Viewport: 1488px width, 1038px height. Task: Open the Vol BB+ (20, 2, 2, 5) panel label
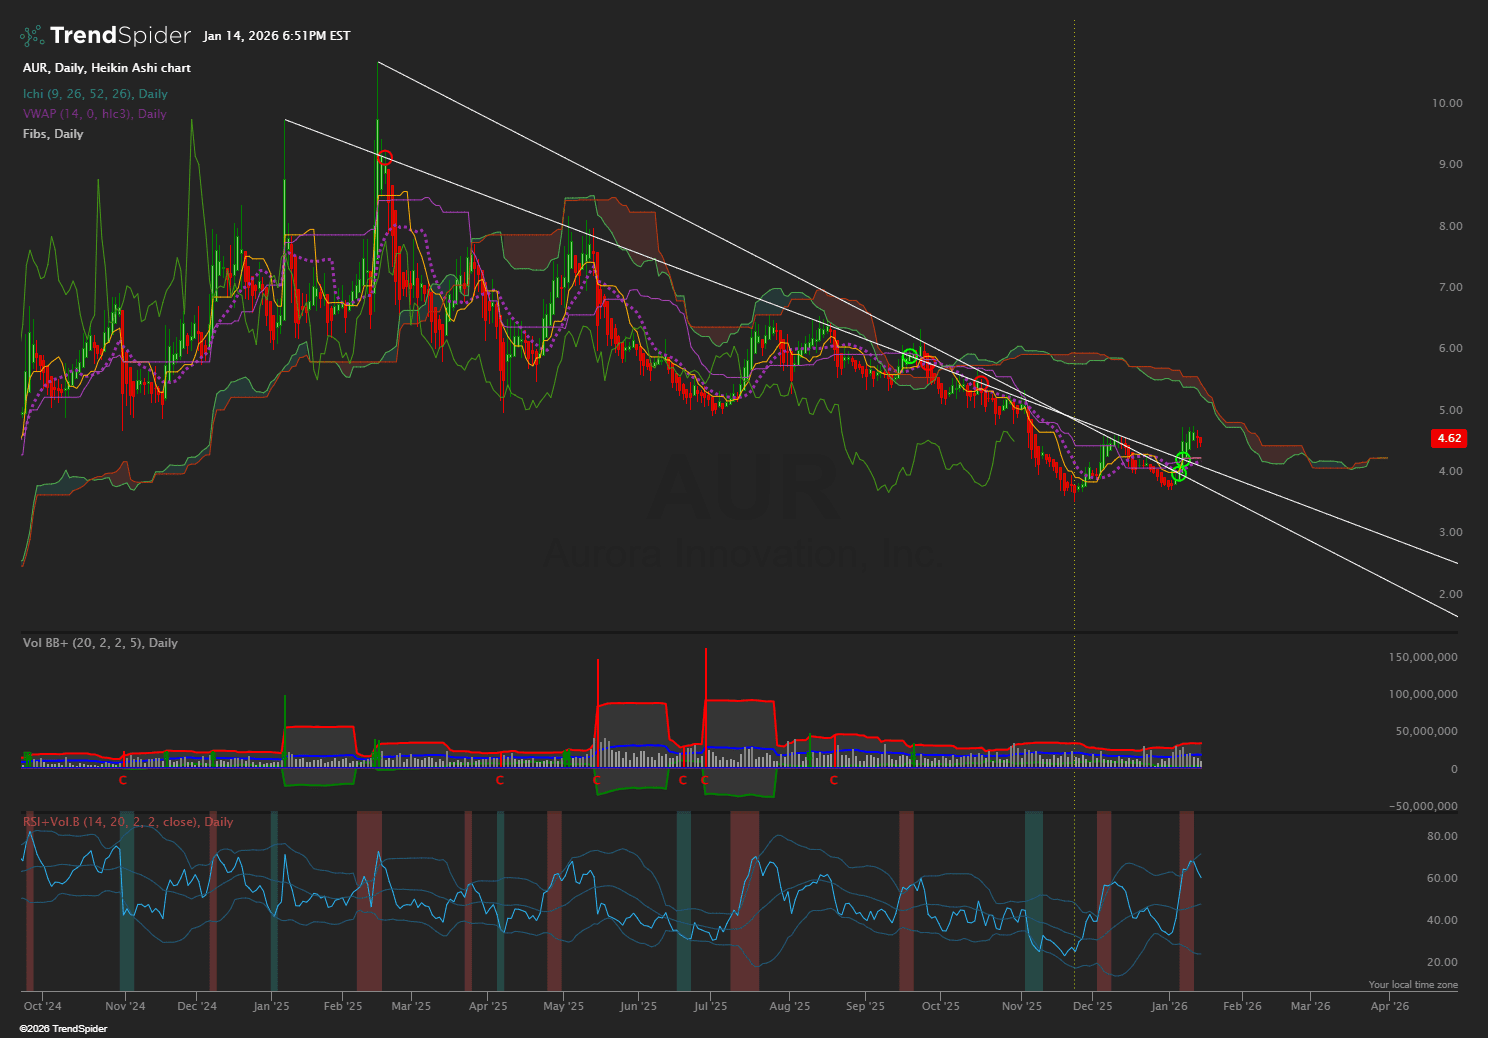click(x=100, y=643)
